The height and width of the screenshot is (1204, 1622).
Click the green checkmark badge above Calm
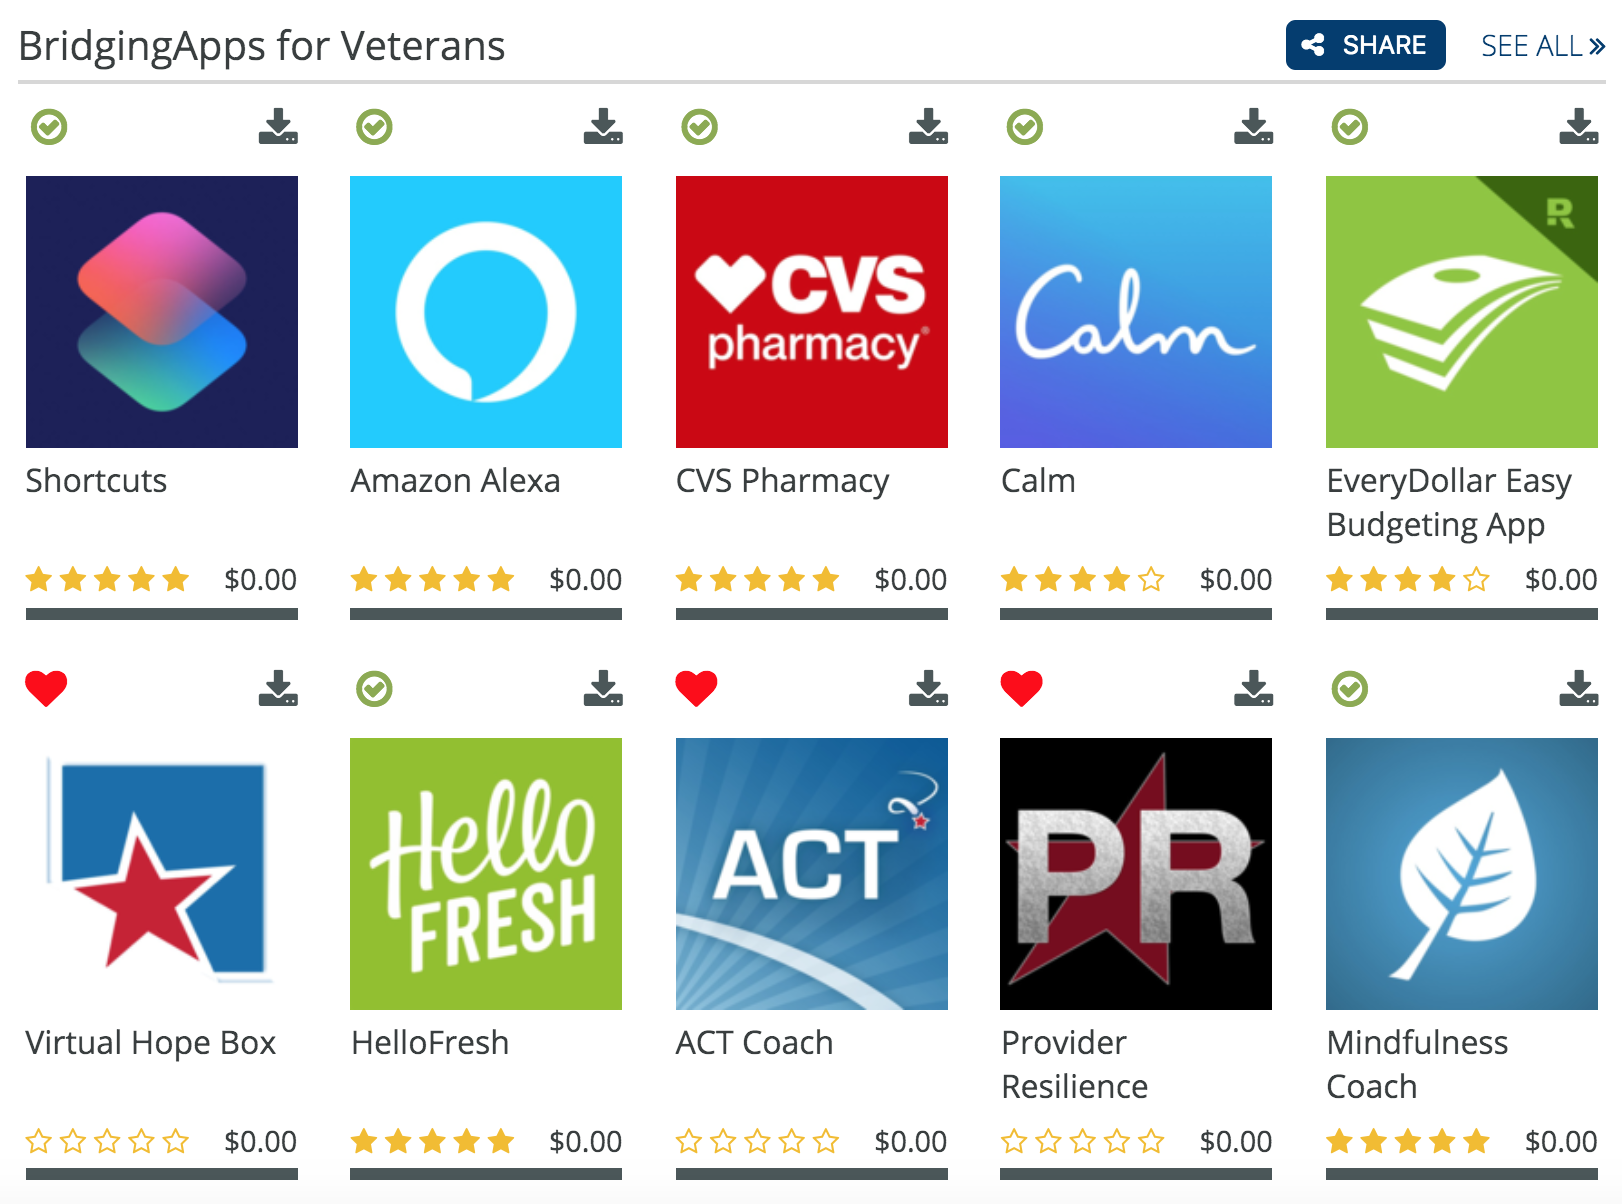click(x=1024, y=126)
